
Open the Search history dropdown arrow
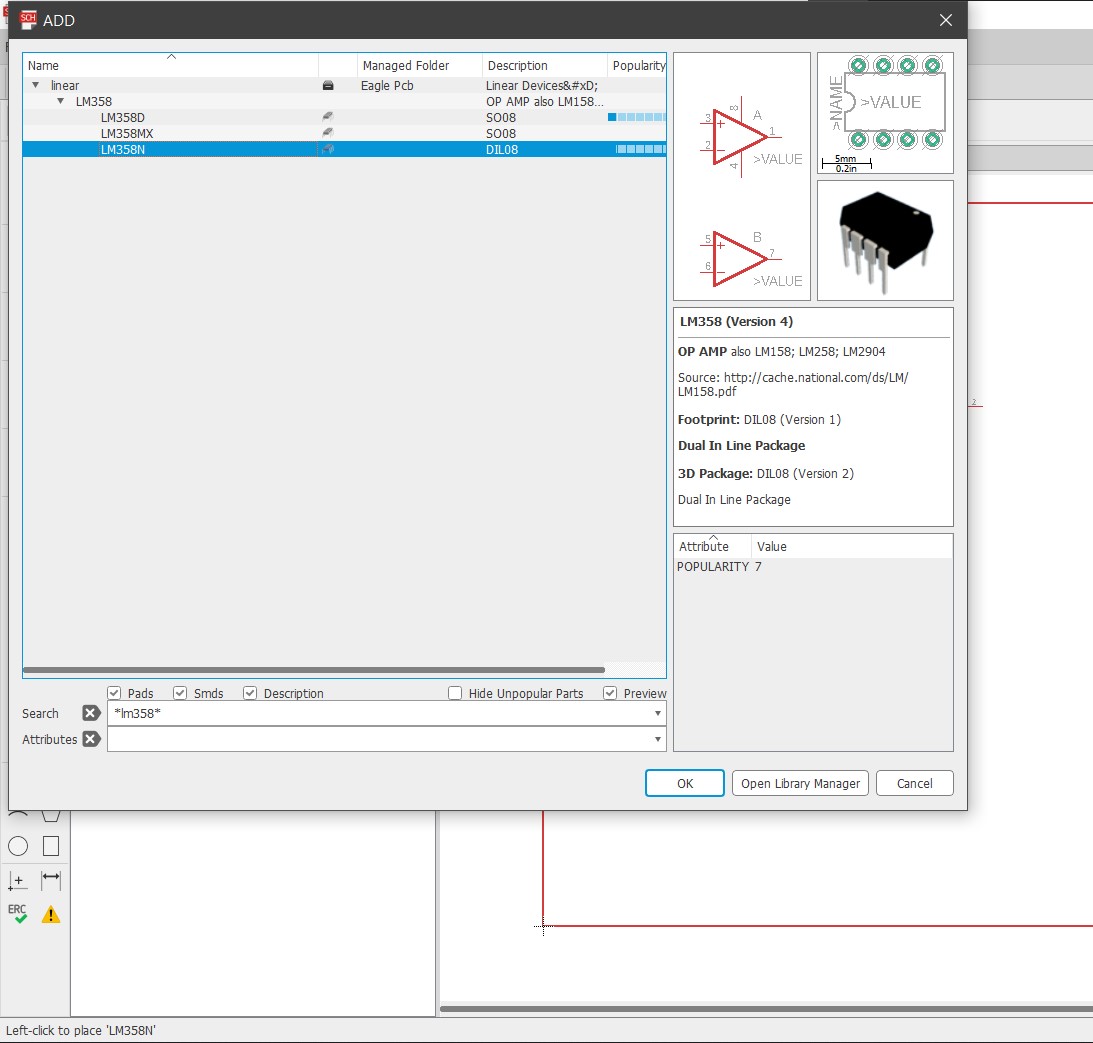[657, 713]
